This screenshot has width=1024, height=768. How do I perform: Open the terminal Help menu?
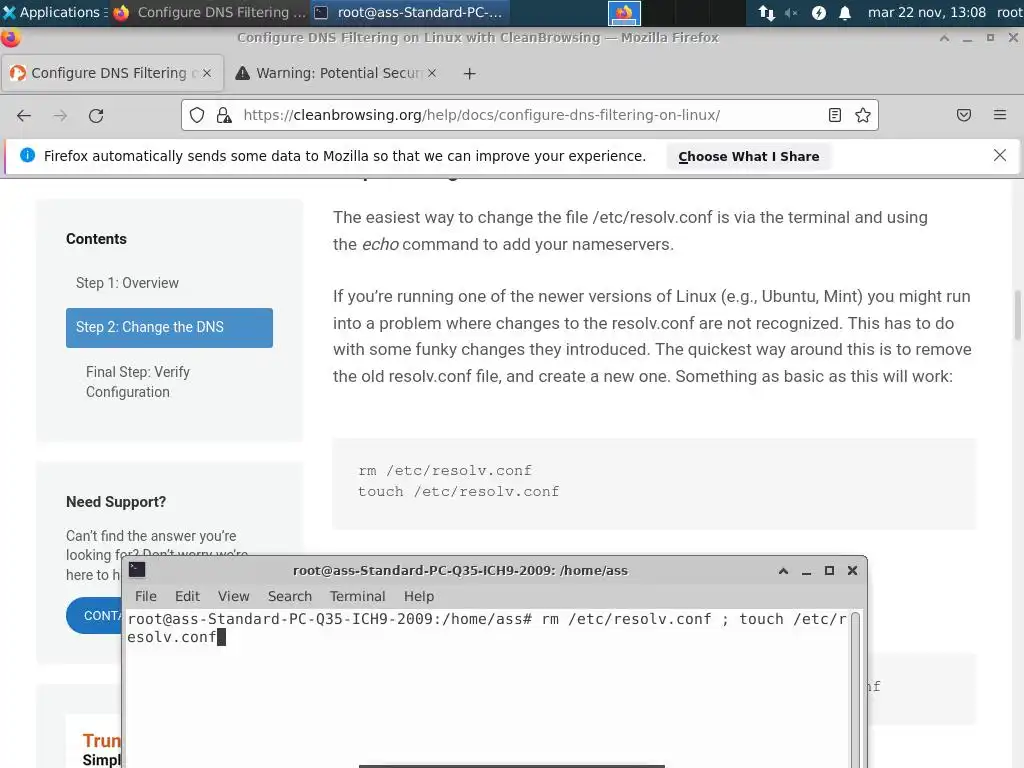click(419, 596)
